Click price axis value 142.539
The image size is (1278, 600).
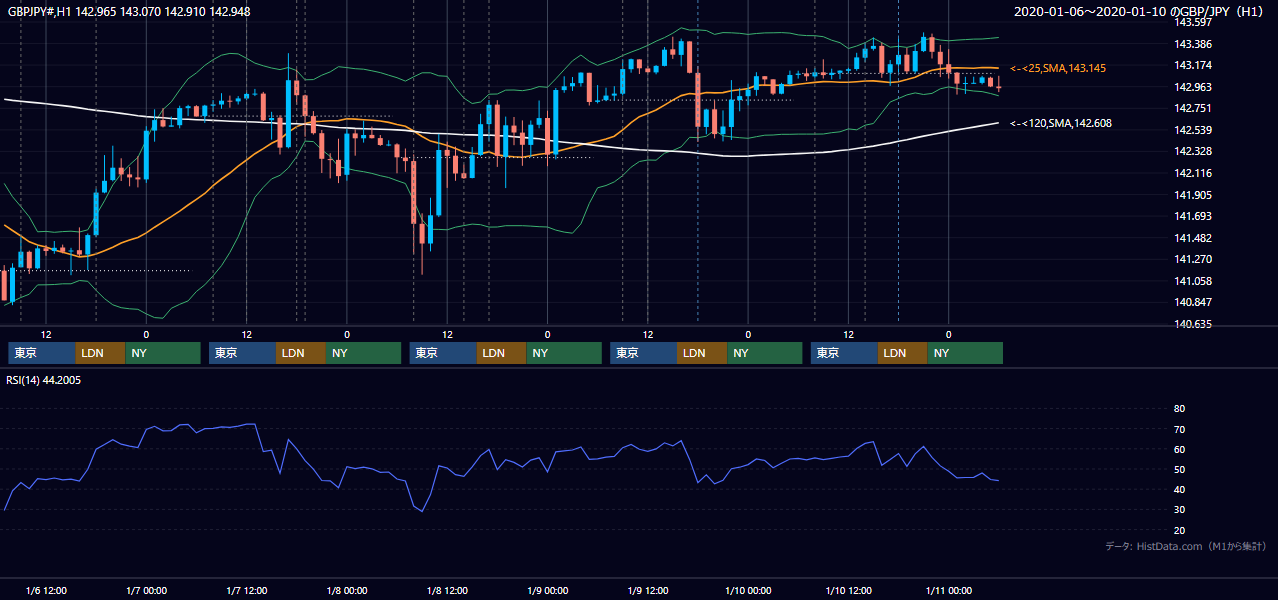pos(1192,130)
